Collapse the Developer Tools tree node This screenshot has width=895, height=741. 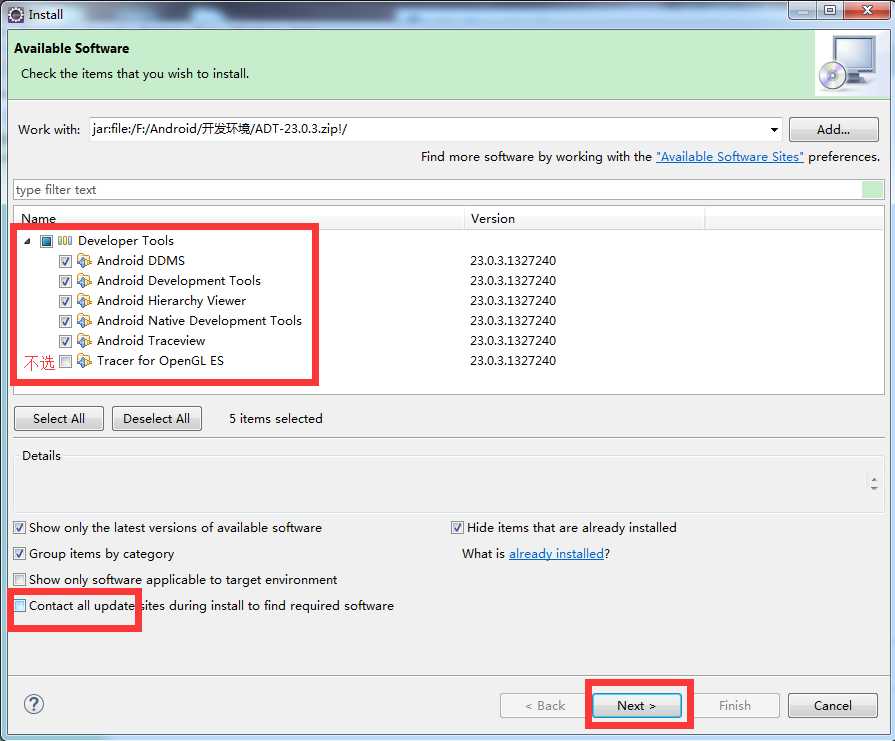pos(27,241)
